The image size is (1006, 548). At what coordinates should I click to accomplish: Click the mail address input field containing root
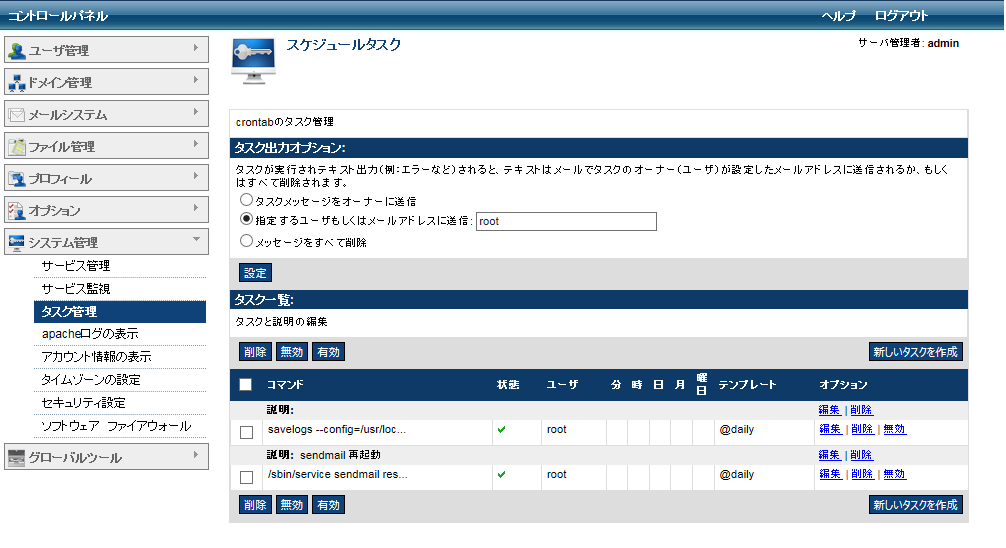566,222
